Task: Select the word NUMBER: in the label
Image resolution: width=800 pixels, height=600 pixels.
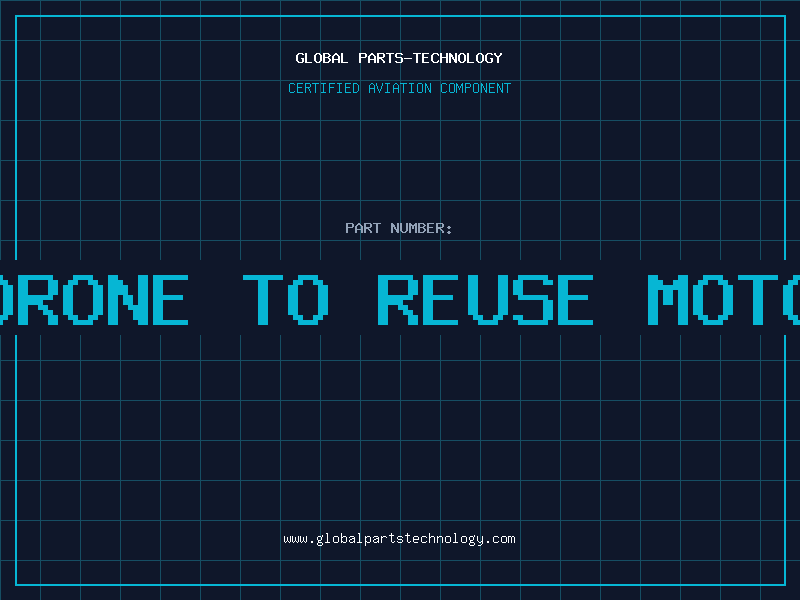Action: pyautogui.click(x=421, y=228)
